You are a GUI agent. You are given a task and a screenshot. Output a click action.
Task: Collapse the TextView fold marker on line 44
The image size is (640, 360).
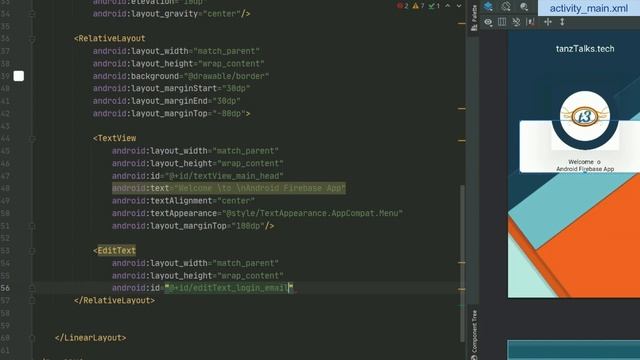pyautogui.click(x=32, y=138)
